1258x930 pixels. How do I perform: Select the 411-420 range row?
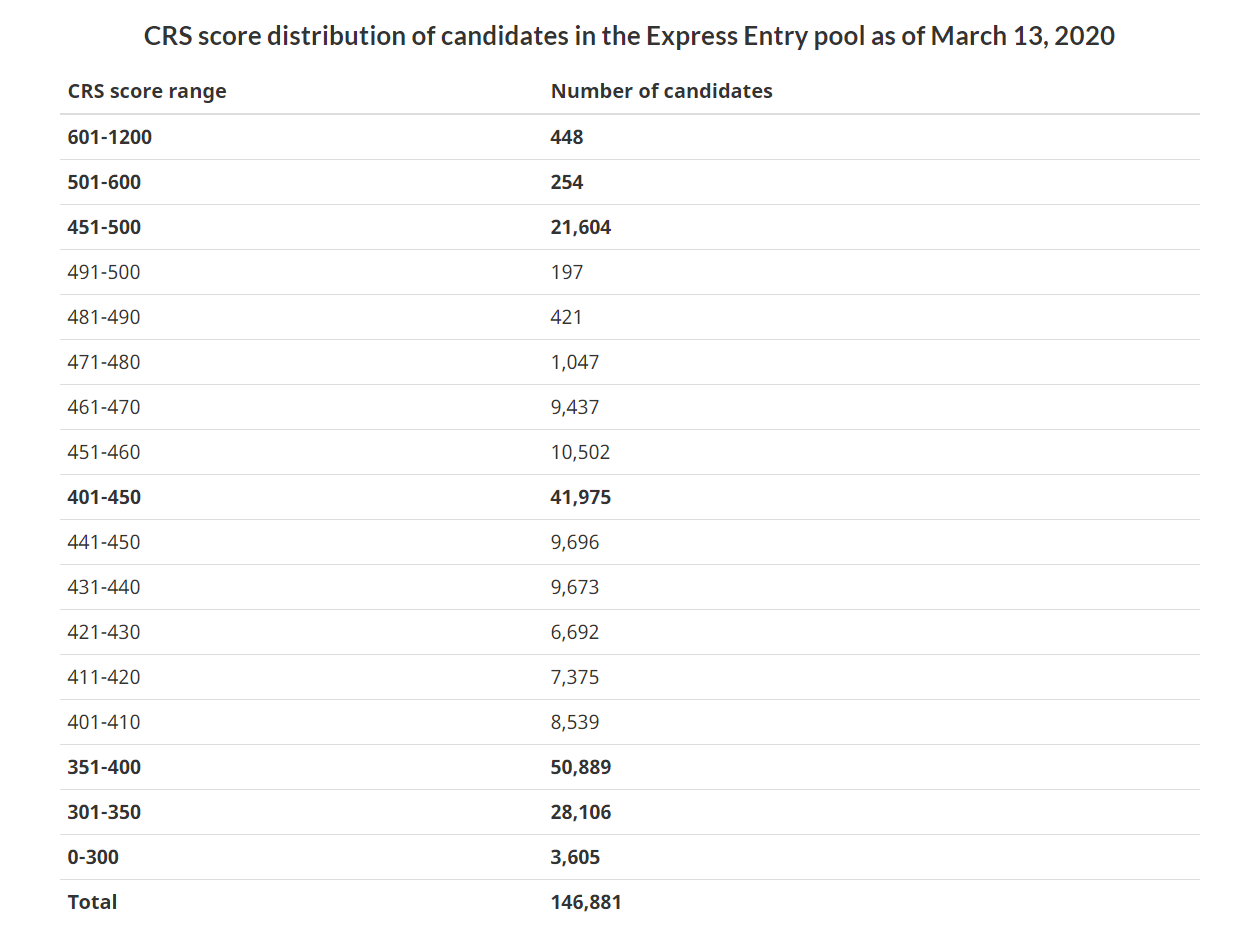pyautogui.click(x=629, y=677)
